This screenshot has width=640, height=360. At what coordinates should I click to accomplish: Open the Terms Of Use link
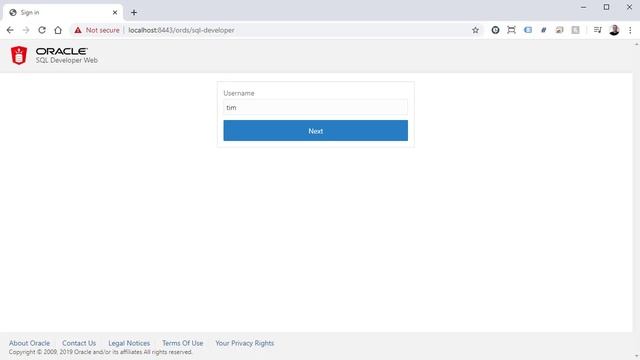coord(182,343)
